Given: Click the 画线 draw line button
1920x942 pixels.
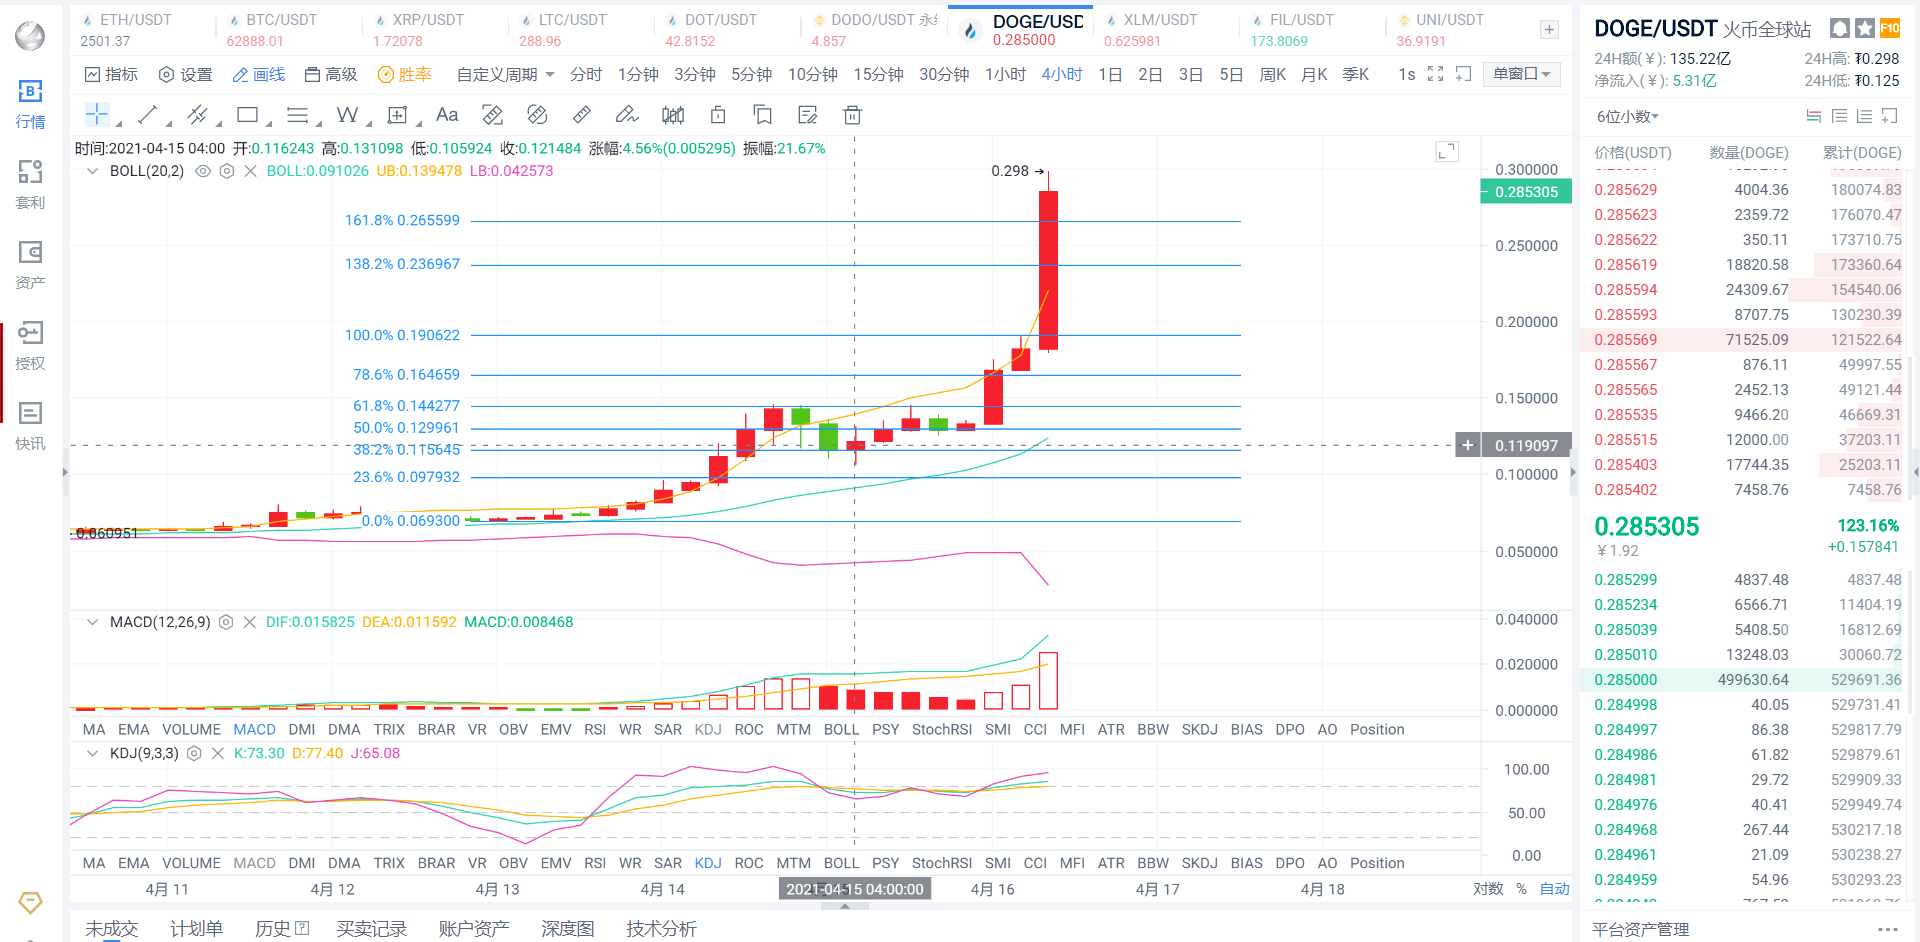Looking at the screenshot, I should pos(259,74).
